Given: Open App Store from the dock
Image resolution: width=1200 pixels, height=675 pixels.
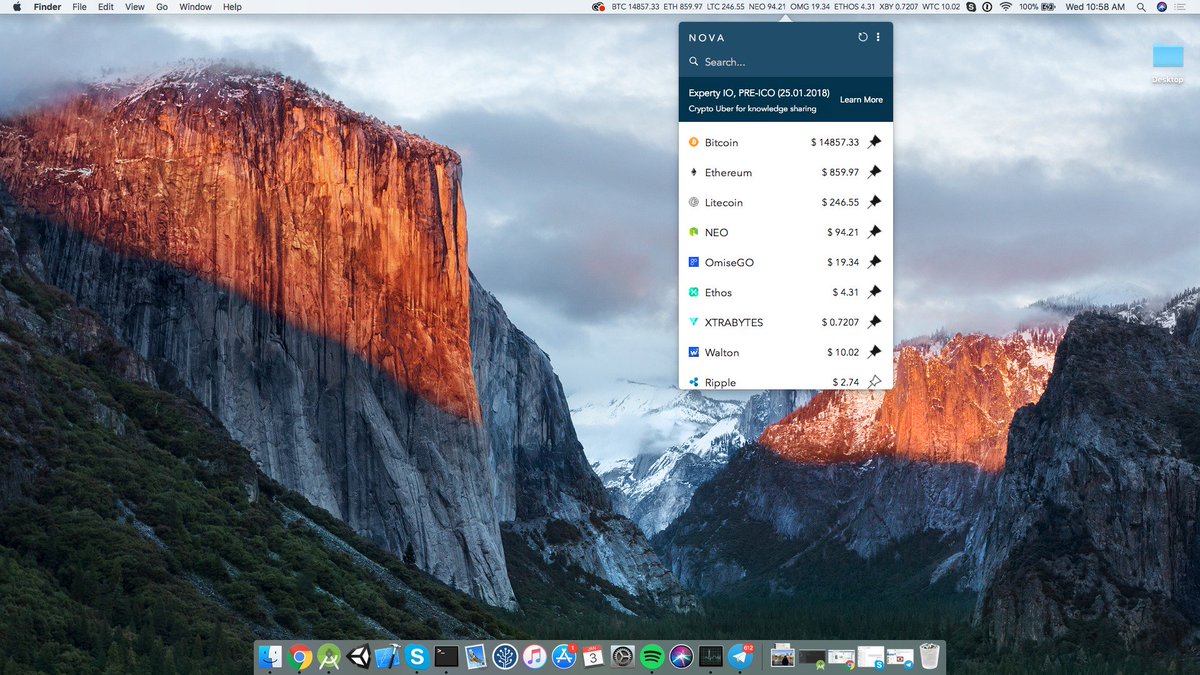Looking at the screenshot, I should point(564,656).
